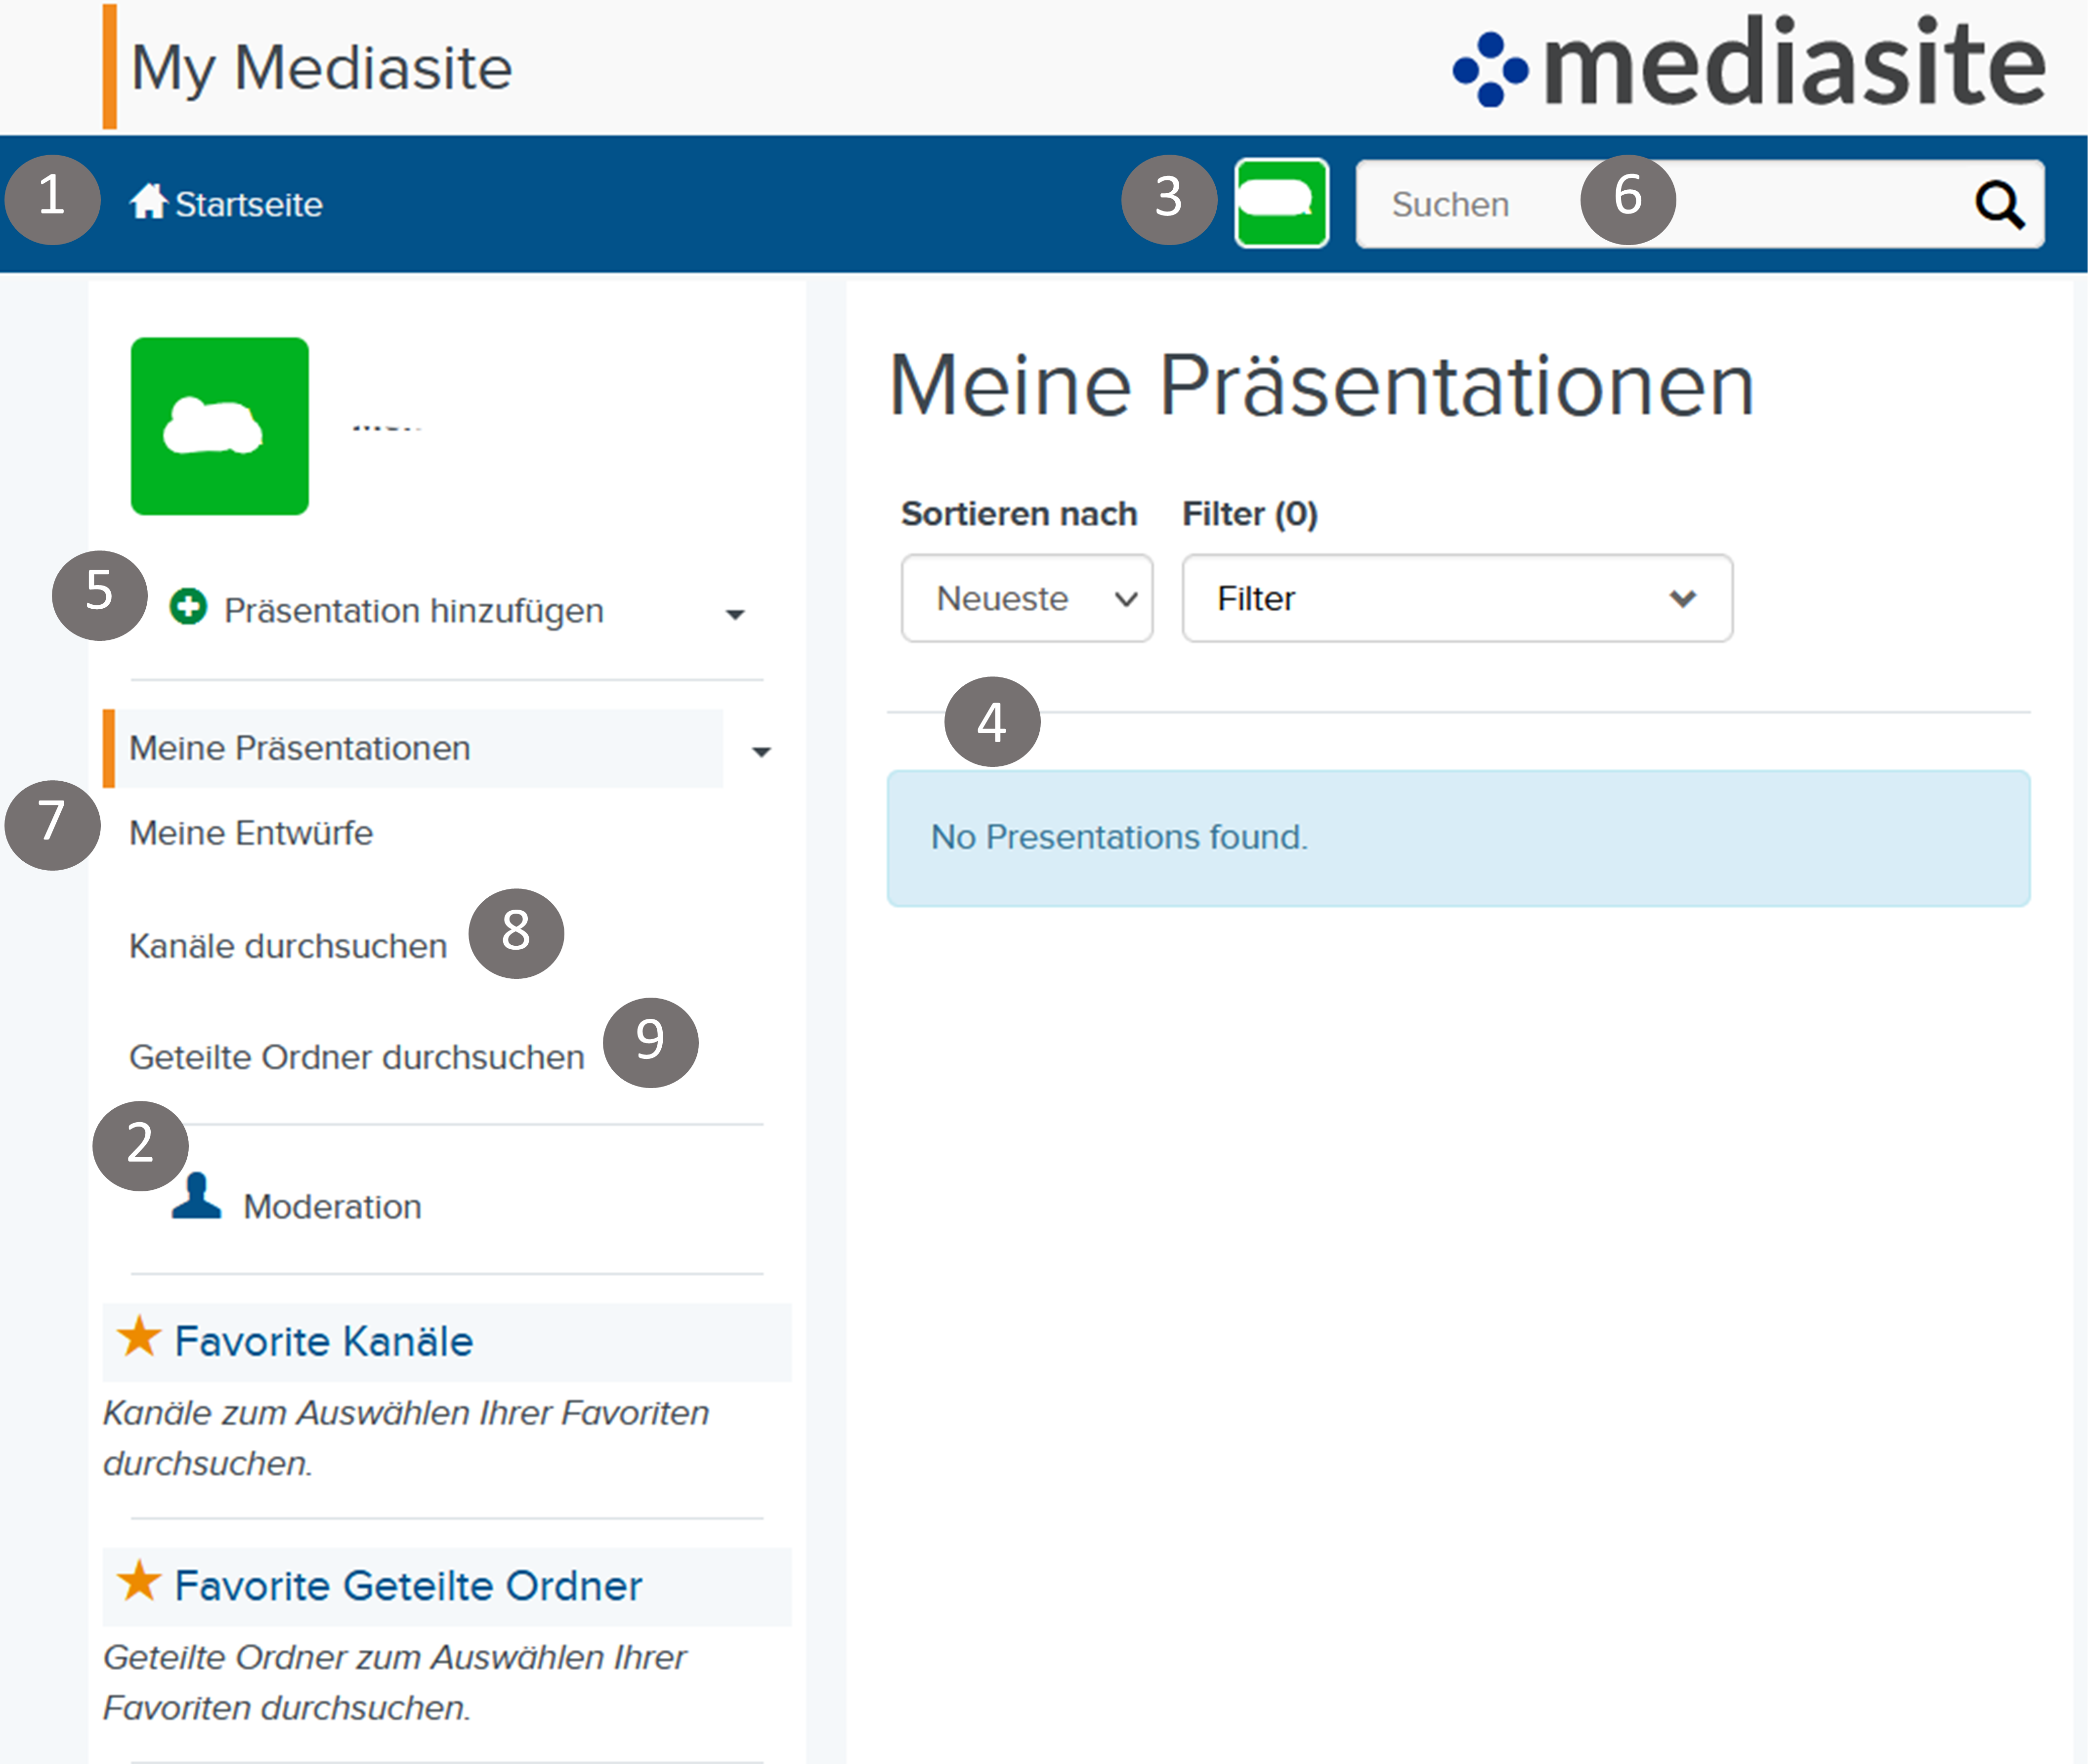
Task: Expand the Meine Präsentationen arrow
Action: click(761, 752)
